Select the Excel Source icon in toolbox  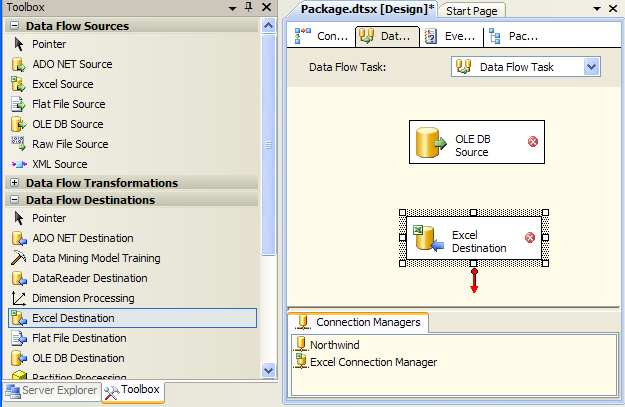(x=18, y=84)
